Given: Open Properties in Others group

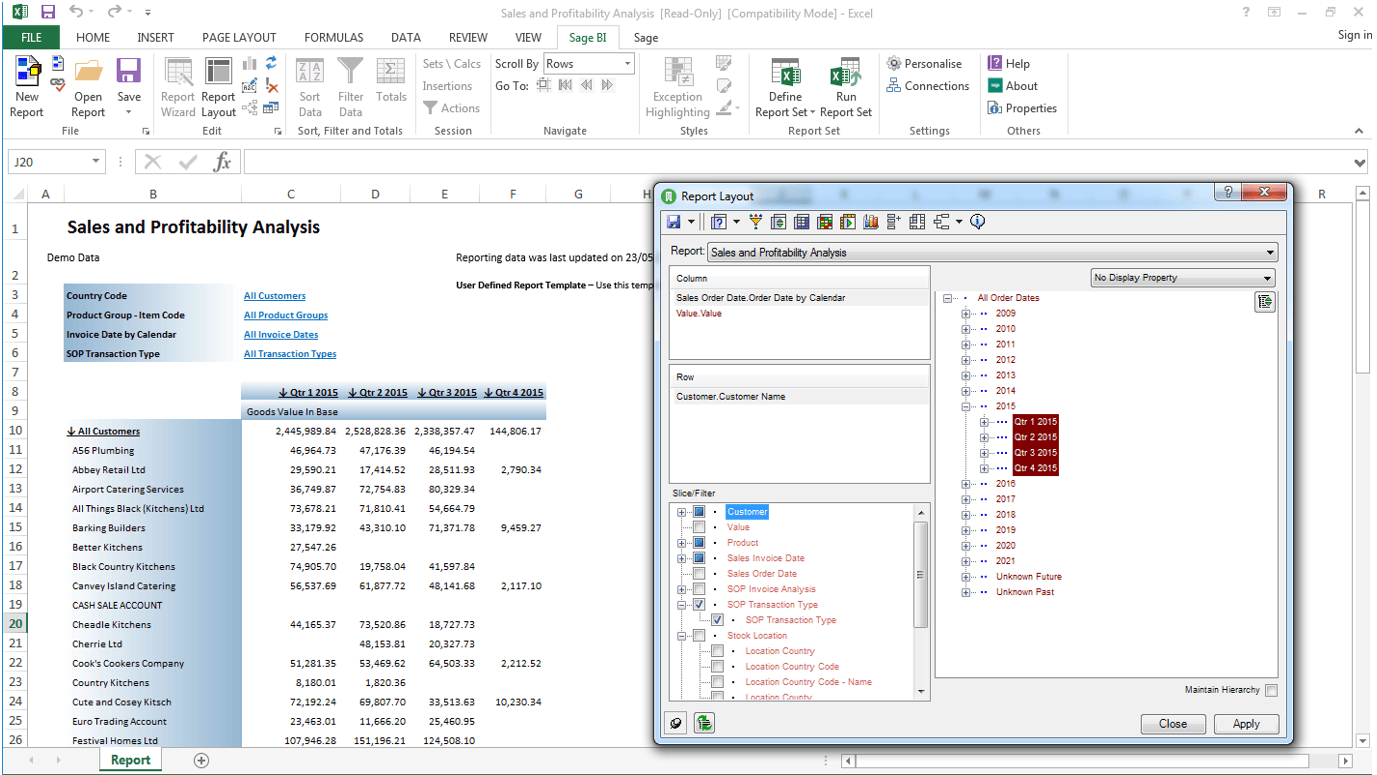Looking at the screenshot, I should (x=1022, y=108).
